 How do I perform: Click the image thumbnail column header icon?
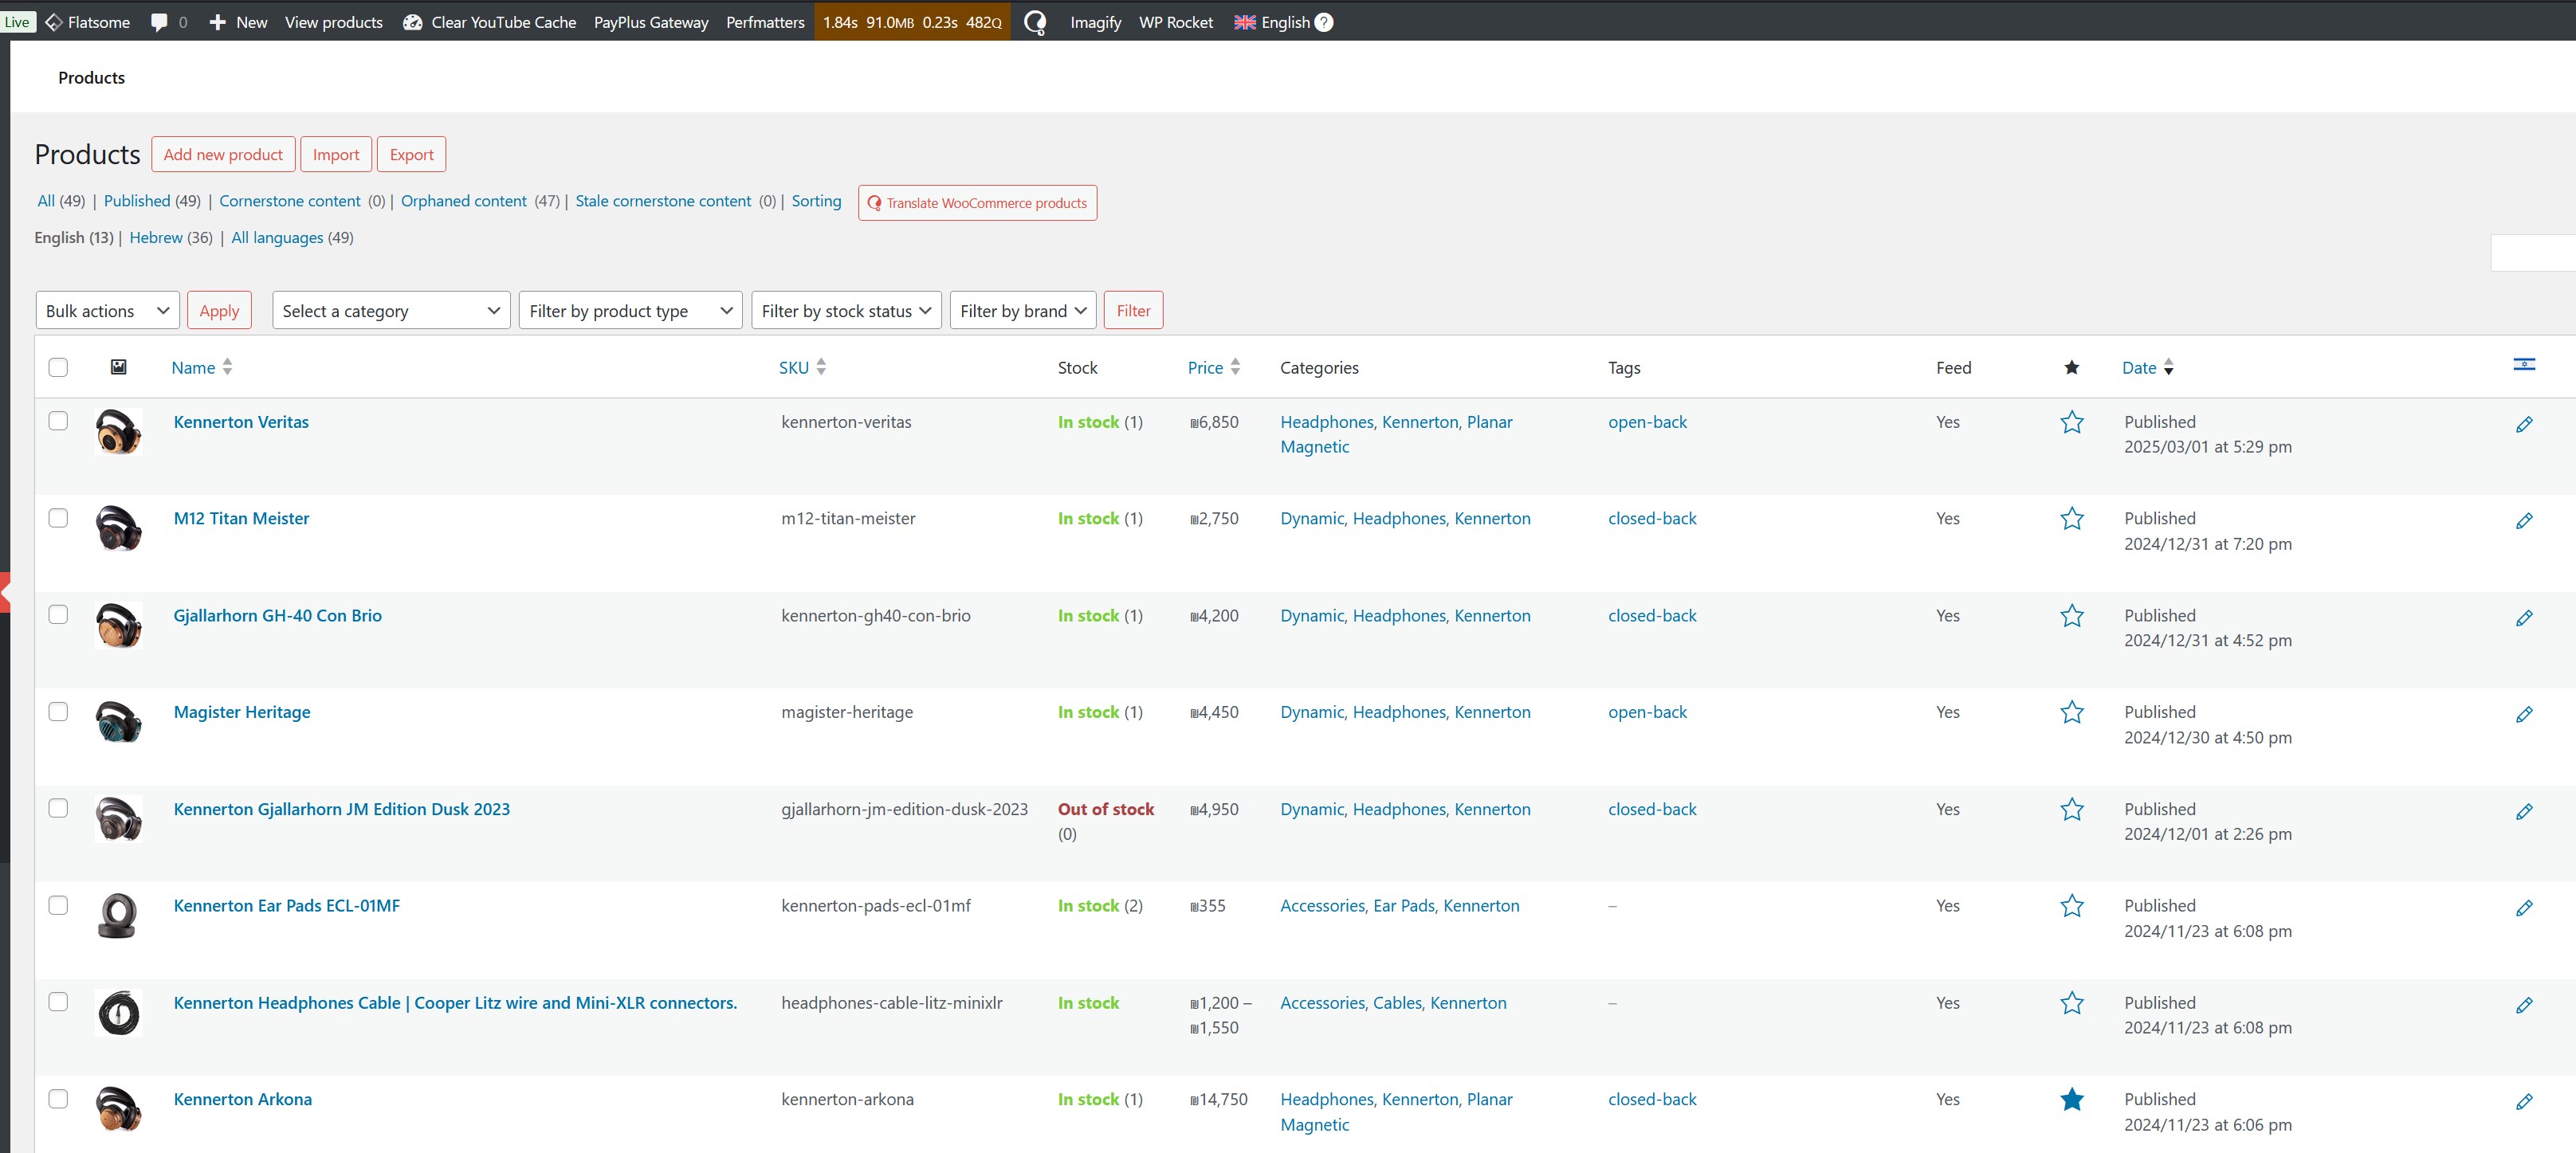tap(118, 367)
